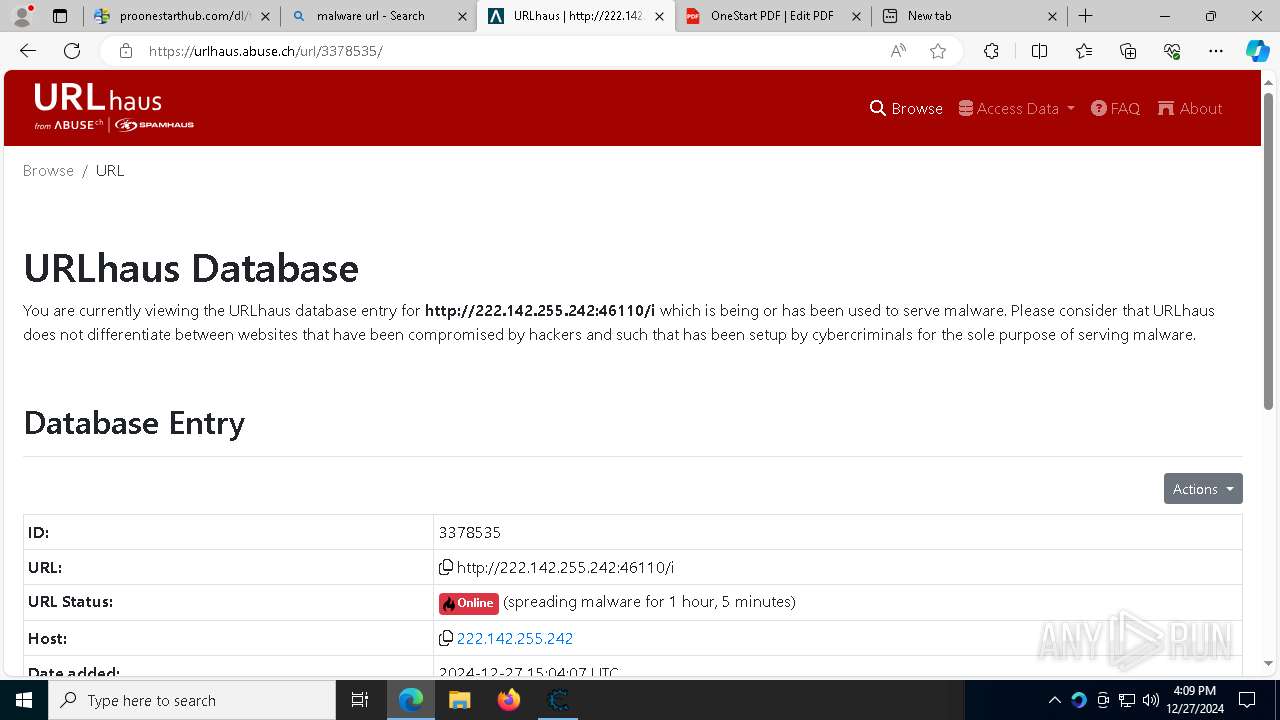Click the Type here to search box
Viewport: 1280px width, 720px height.
(x=192, y=700)
